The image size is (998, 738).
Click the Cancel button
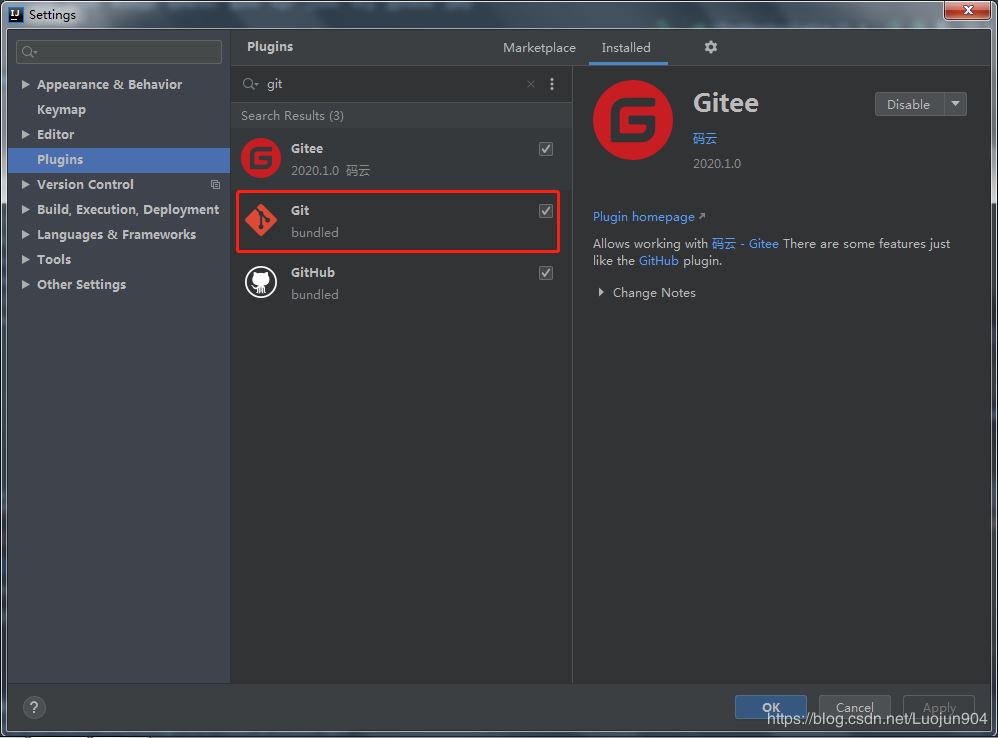pyautogui.click(x=854, y=707)
